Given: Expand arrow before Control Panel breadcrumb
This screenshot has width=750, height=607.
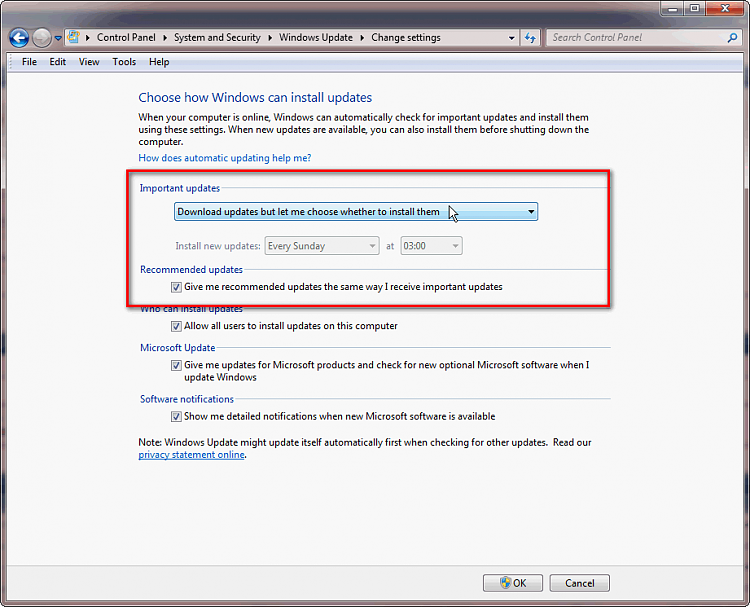Looking at the screenshot, I should tap(88, 37).
